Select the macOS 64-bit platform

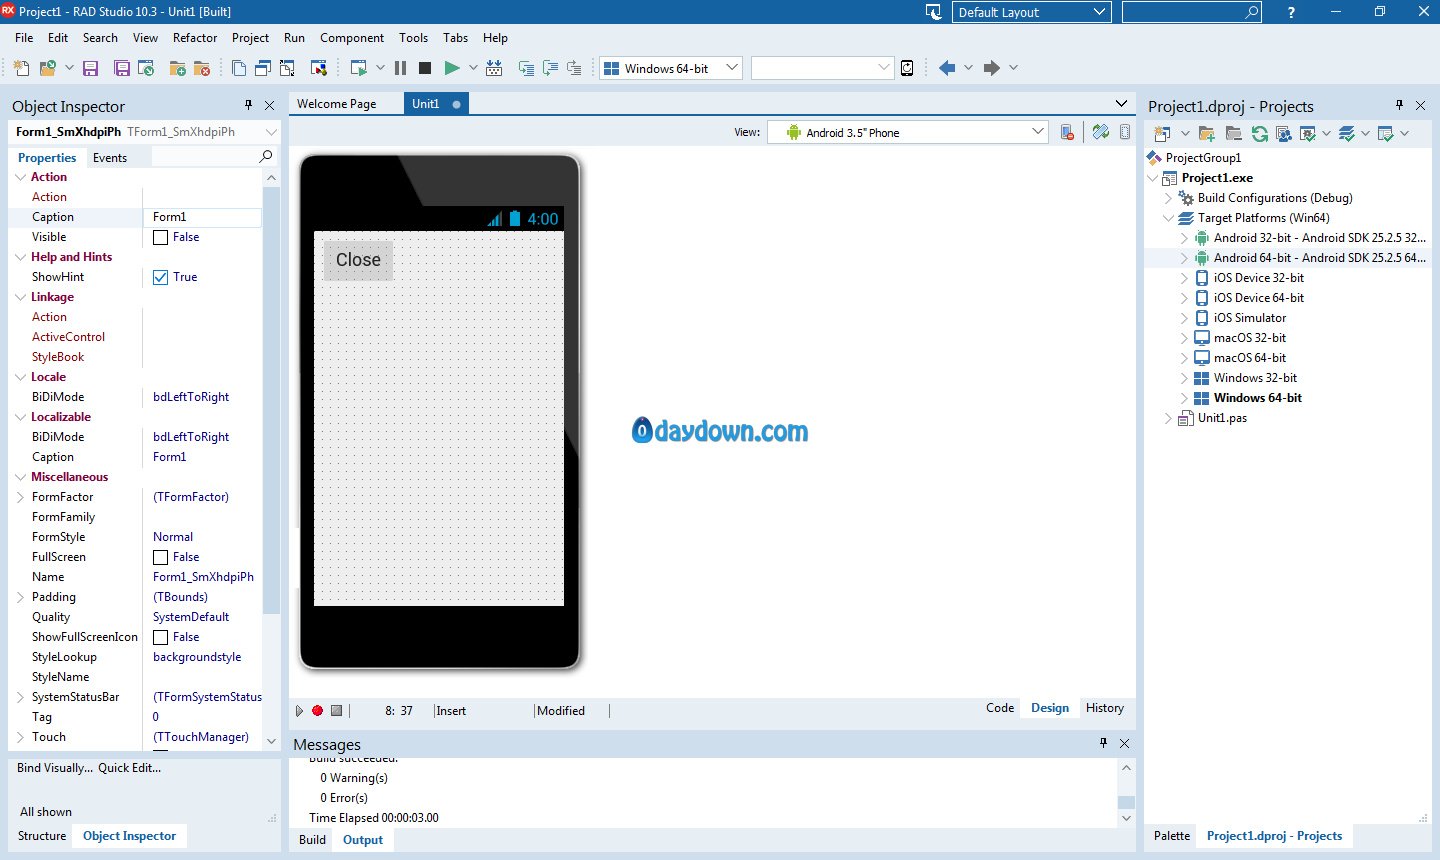point(1250,358)
